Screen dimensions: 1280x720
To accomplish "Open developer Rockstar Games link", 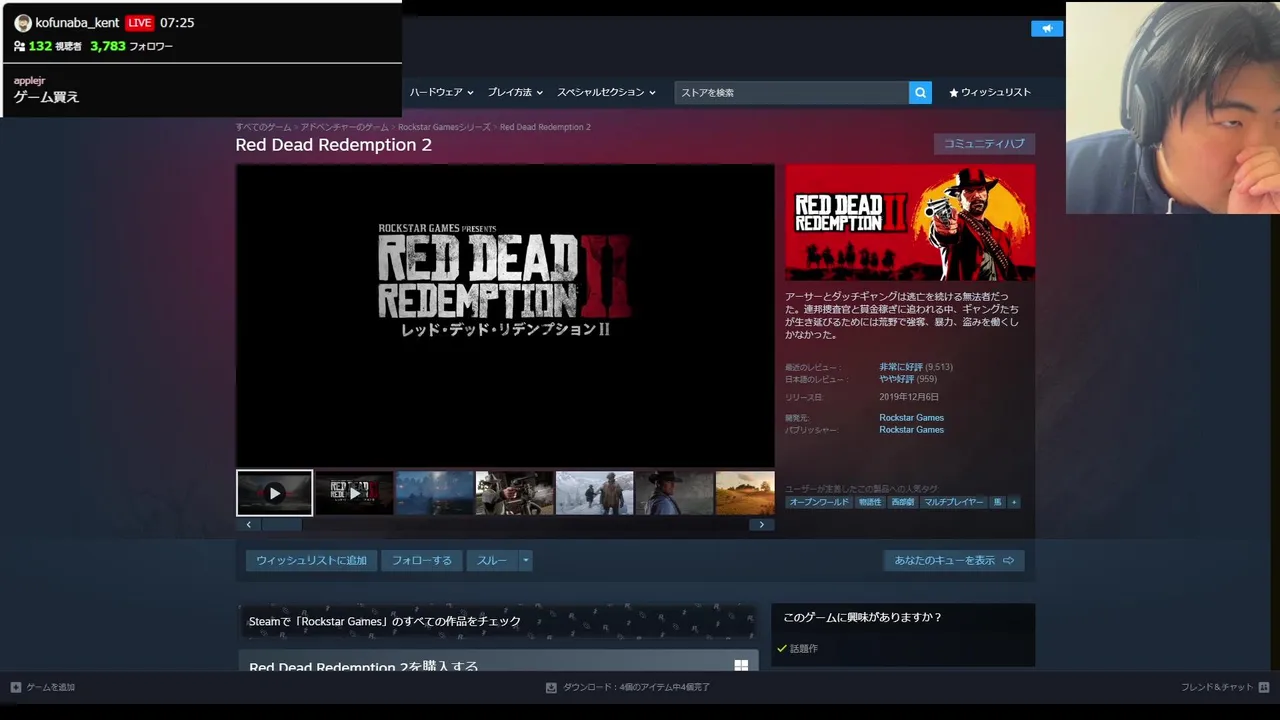I will click(911, 417).
